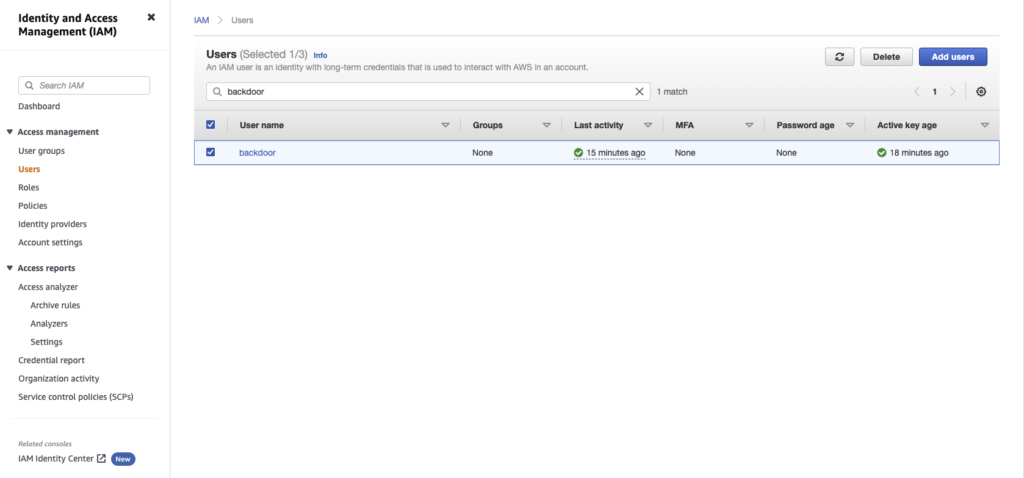Open Analyzers under Access analyzer

(x=49, y=323)
